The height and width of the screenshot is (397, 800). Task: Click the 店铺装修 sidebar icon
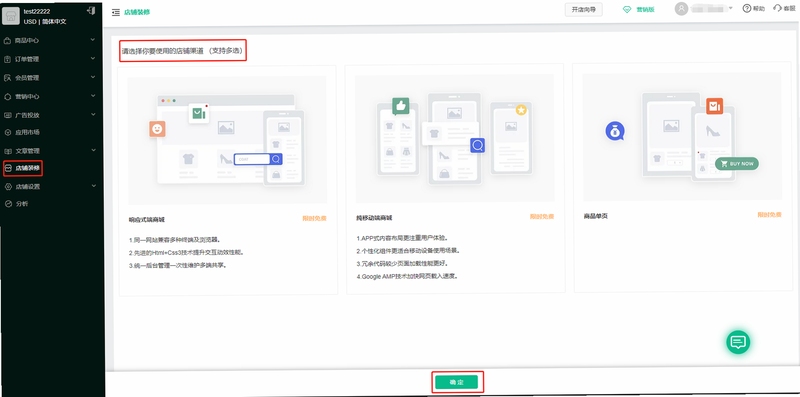click(x=8, y=168)
